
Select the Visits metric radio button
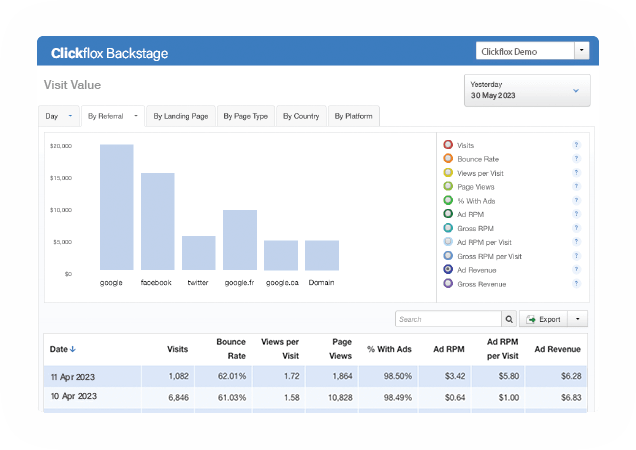pyautogui.click(x=447, y=145)
